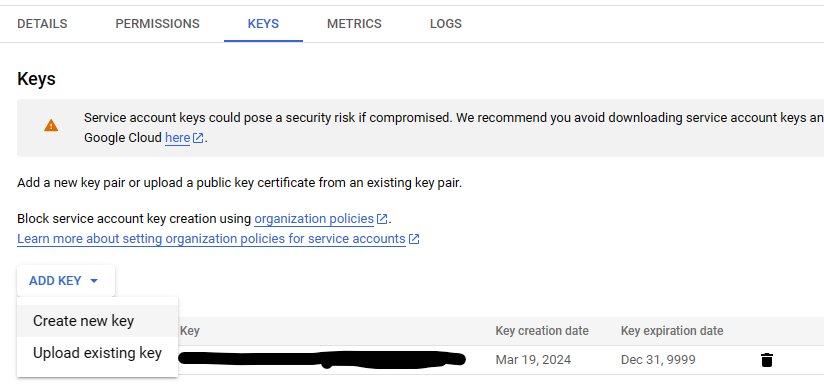The height and width of the screenshot is (392, 824).
Task: Select the KEYS tab
Action: [263, 24]
